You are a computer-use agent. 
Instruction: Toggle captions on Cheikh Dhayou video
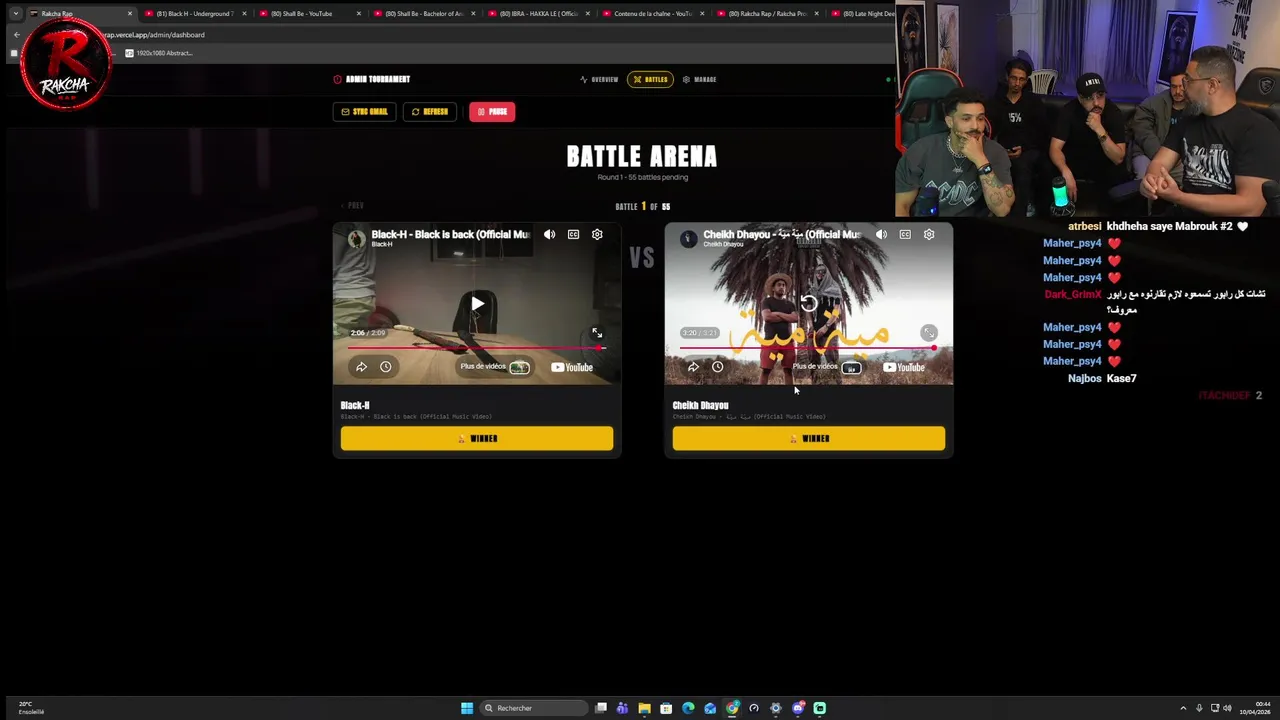pos(905,234)
